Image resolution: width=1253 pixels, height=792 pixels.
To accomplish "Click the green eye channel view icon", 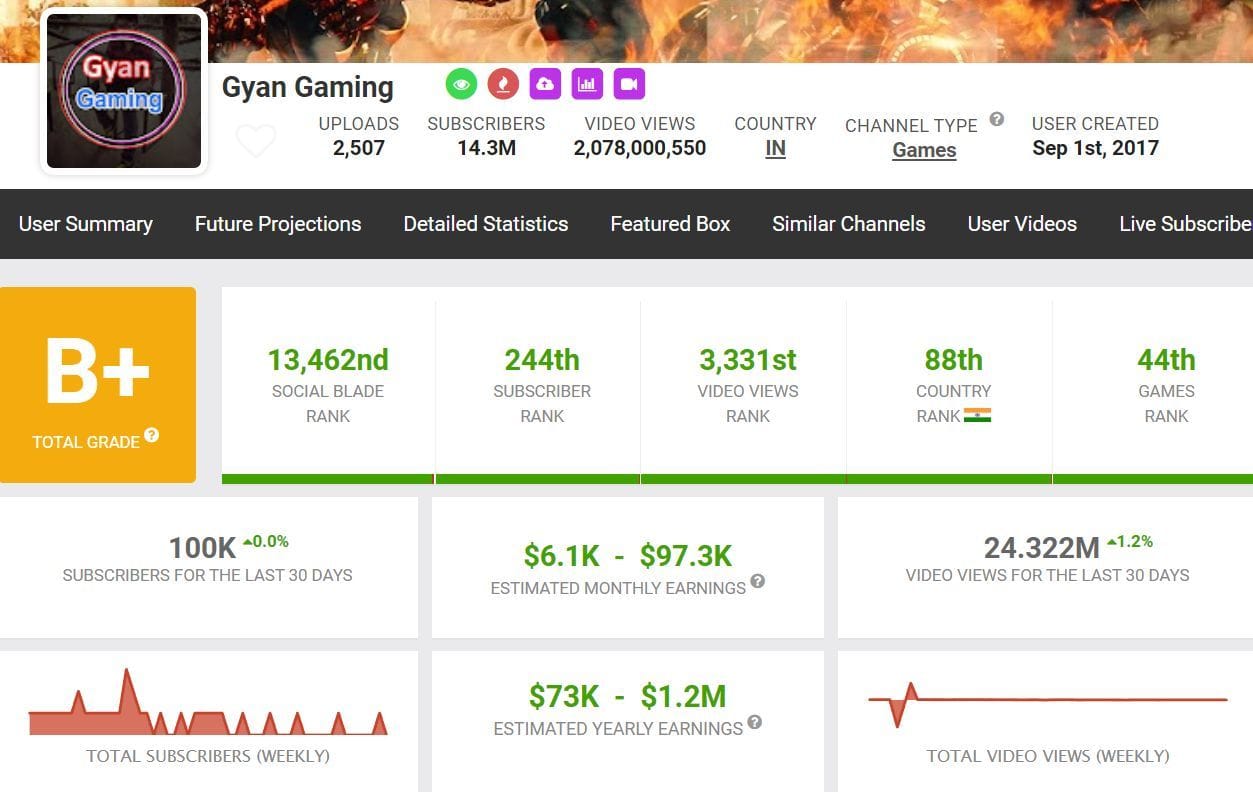I will pos(460,84).
